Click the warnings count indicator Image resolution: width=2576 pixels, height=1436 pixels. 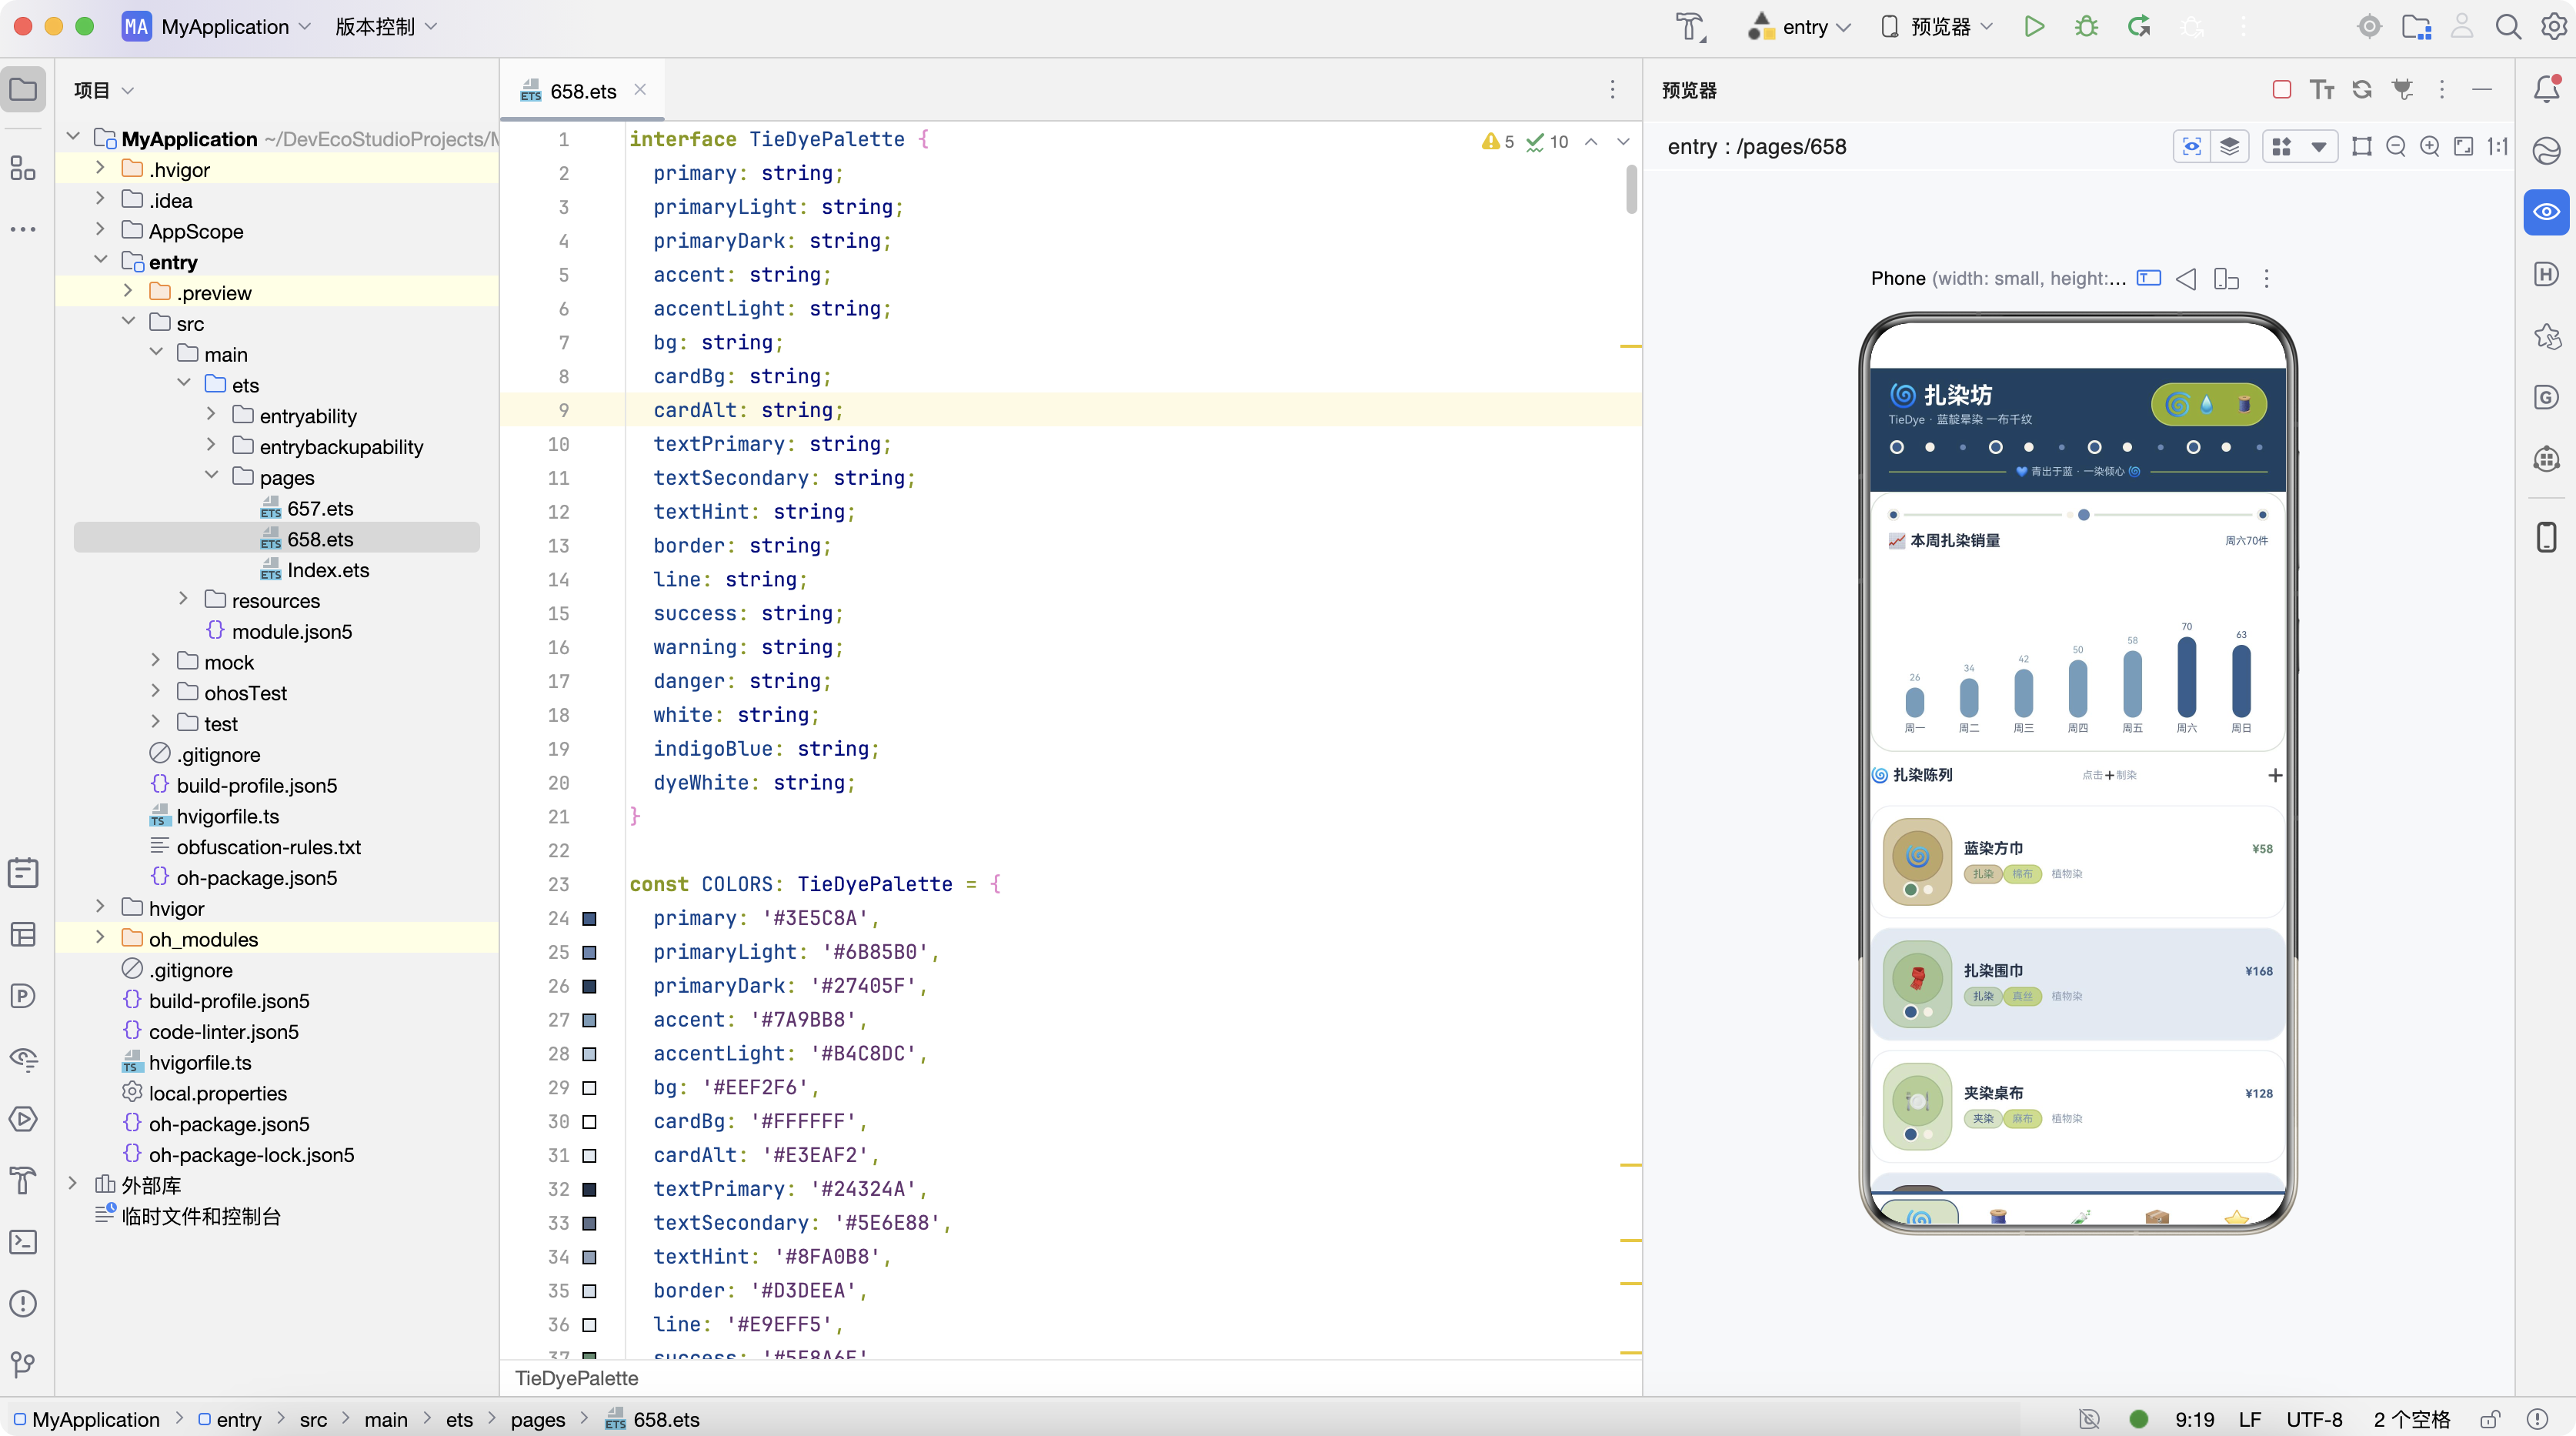[1498, 142]
